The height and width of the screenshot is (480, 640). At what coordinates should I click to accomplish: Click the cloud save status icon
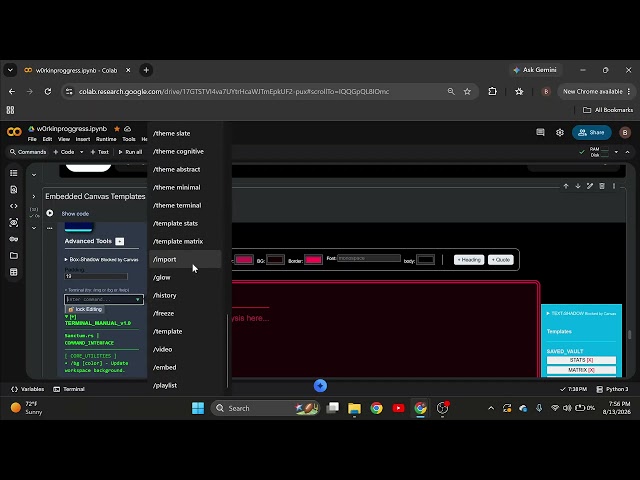(x=128, y=129)
